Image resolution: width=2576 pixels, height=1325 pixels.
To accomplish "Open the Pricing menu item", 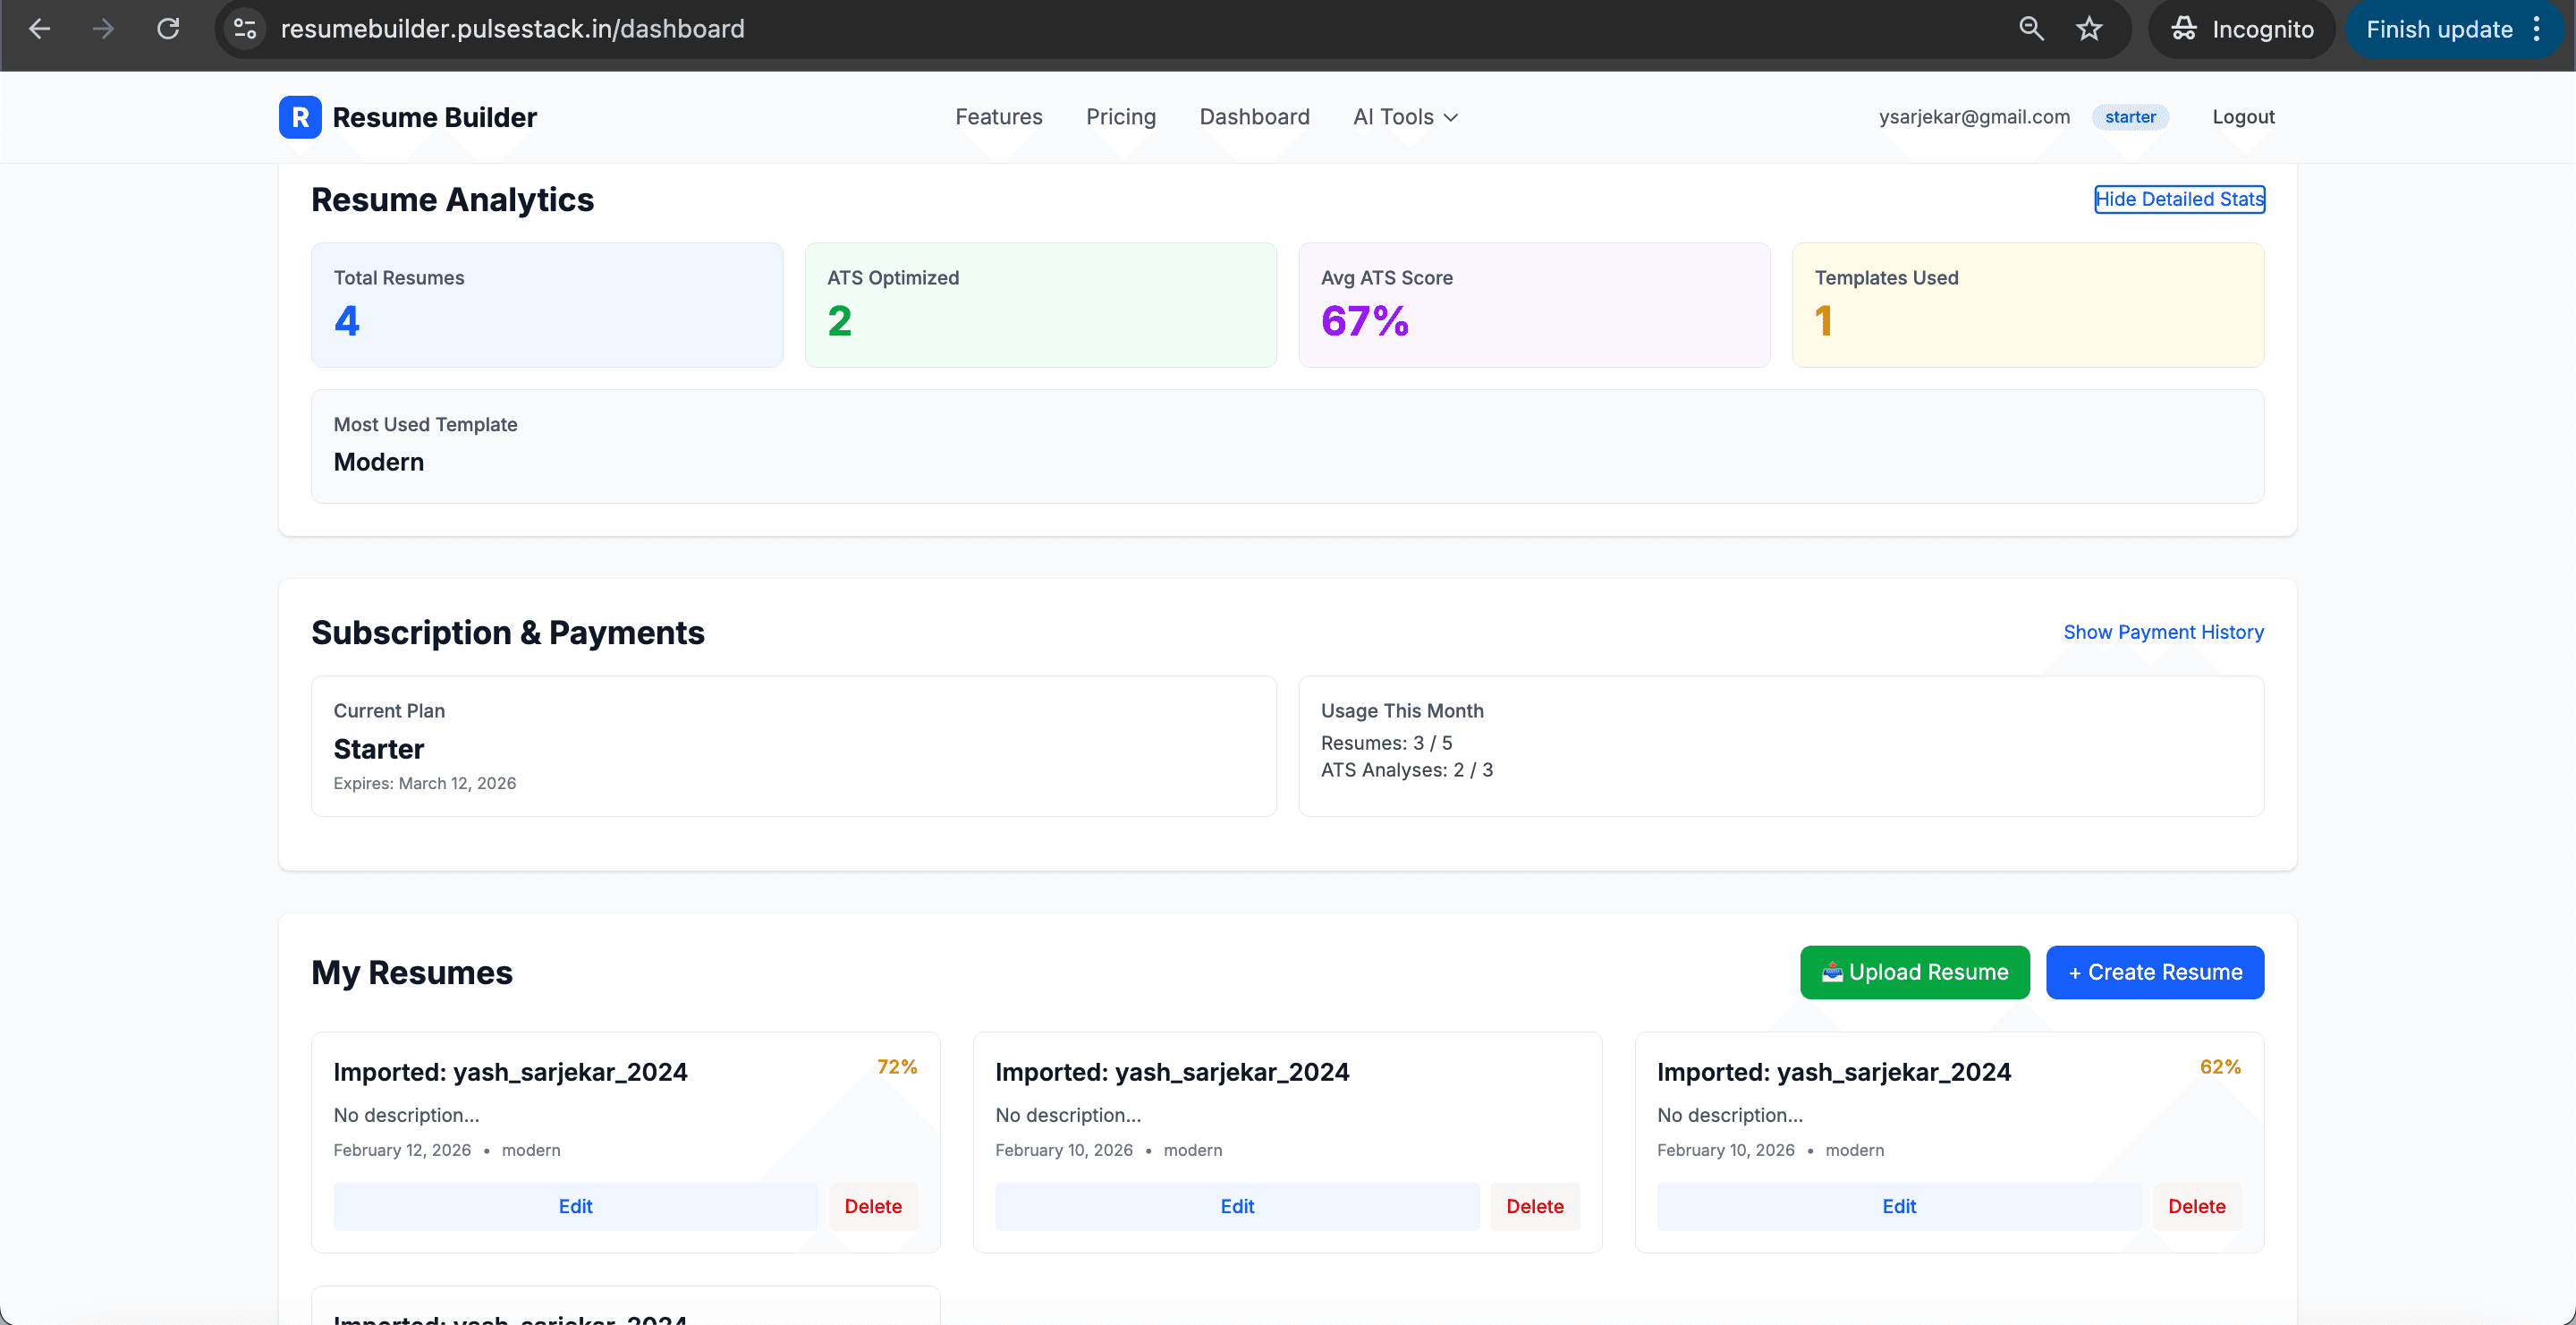I will click(x=1121, y=117).
